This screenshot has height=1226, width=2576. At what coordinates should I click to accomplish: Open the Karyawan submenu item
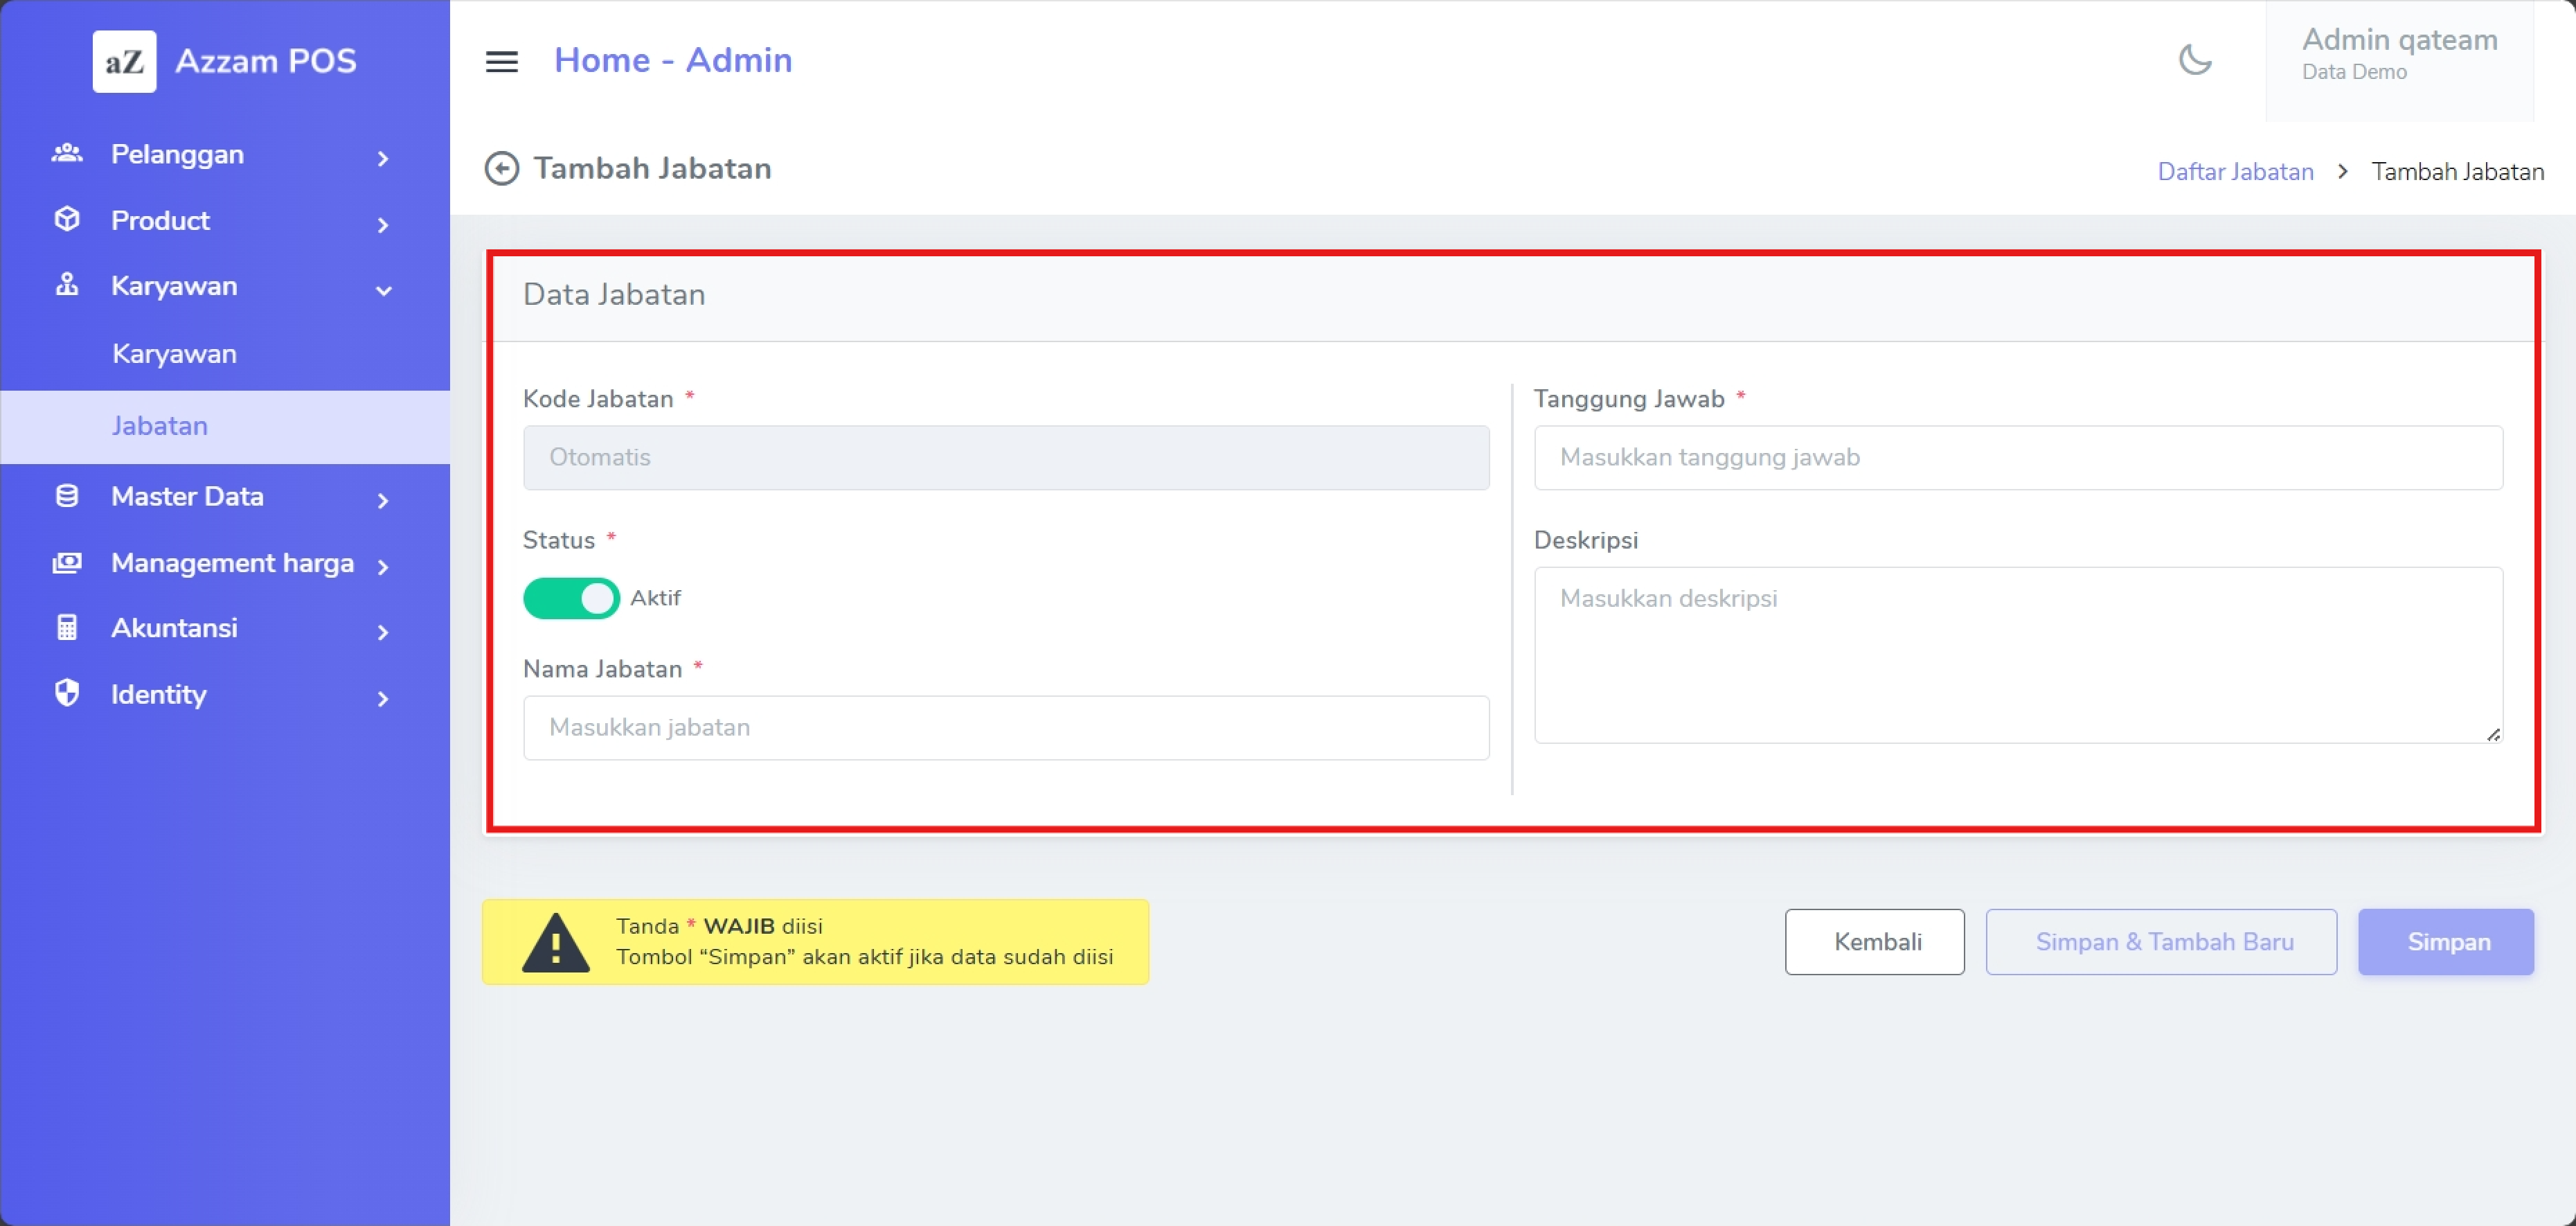coord(174,354)
